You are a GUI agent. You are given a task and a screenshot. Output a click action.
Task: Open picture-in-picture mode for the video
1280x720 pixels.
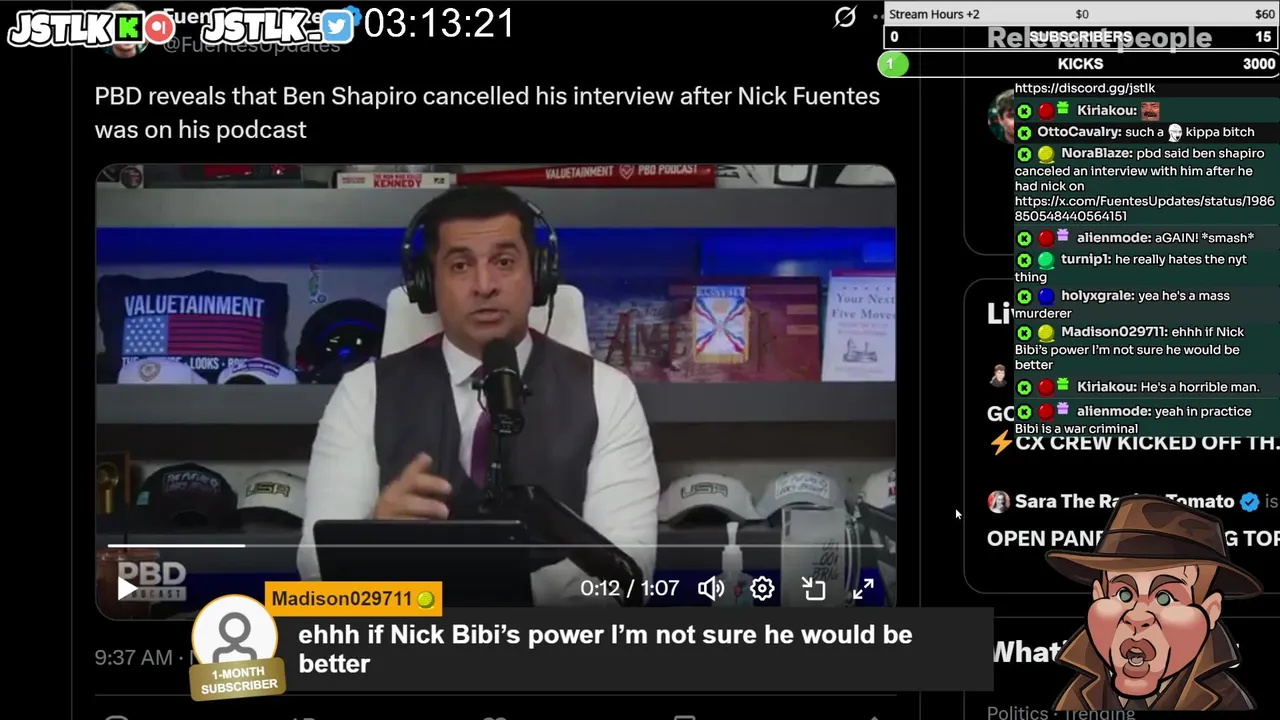click(814, 588)
